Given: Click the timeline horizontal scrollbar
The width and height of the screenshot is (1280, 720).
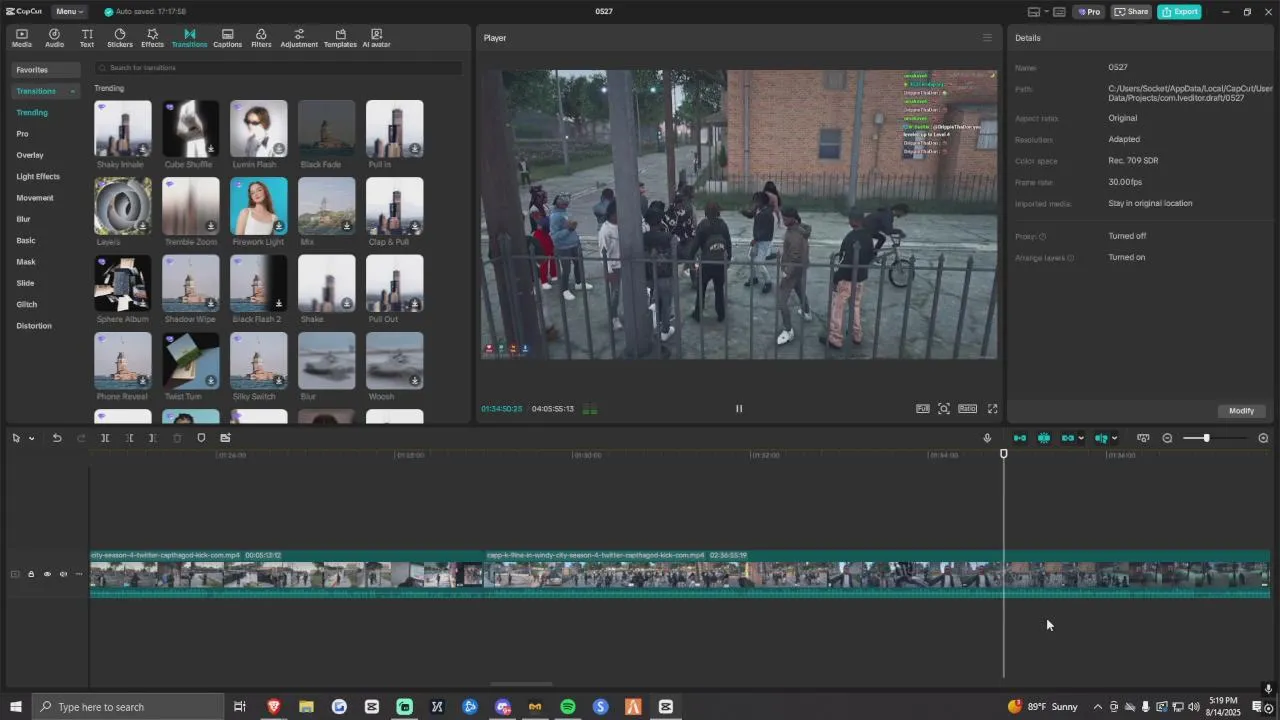Looking at the screenshot, I should click(521, 685).
